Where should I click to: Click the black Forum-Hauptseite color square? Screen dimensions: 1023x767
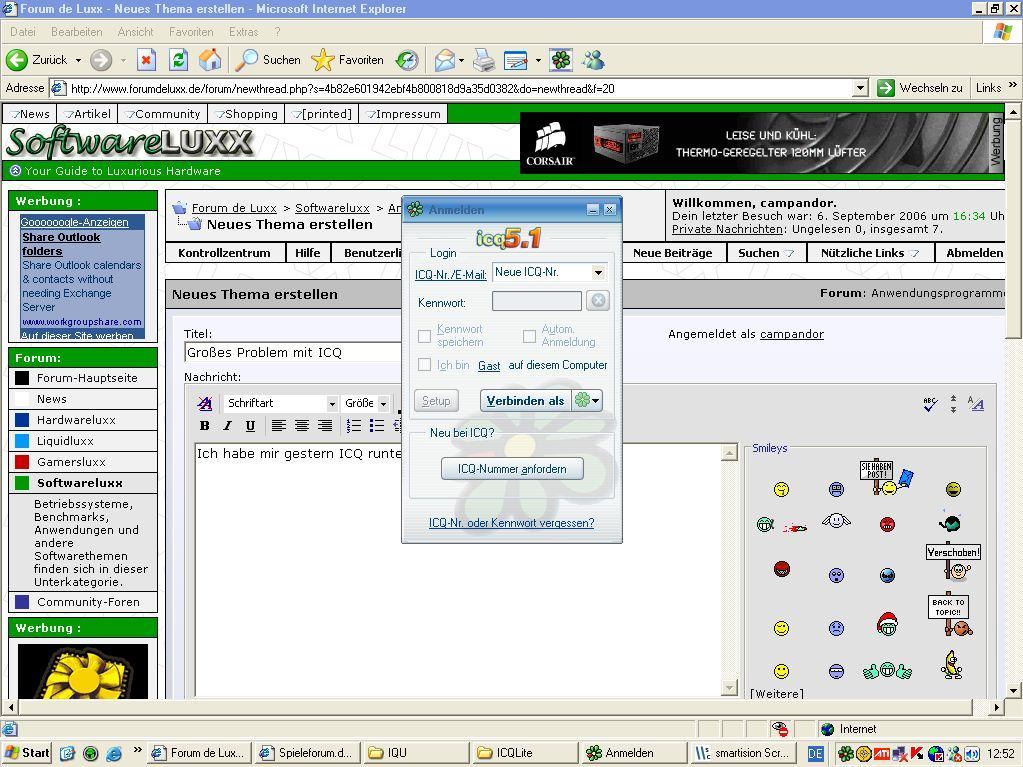pyautogui.click(x=22, y=378)
